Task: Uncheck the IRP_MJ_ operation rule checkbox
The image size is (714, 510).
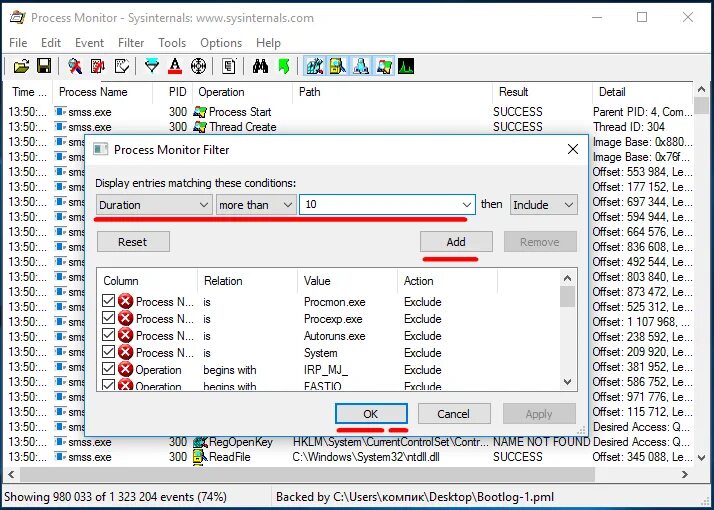Action: [108, 369]
